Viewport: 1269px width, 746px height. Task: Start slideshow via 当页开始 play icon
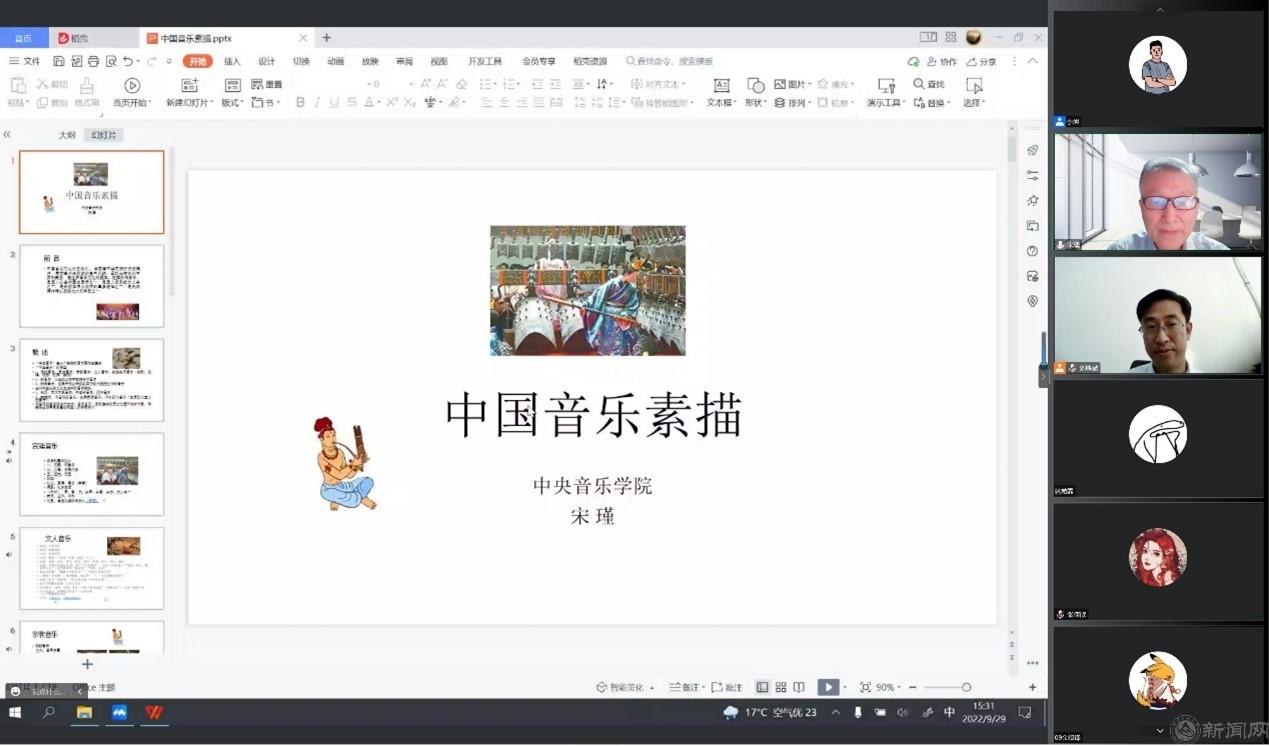coord(132,85)
